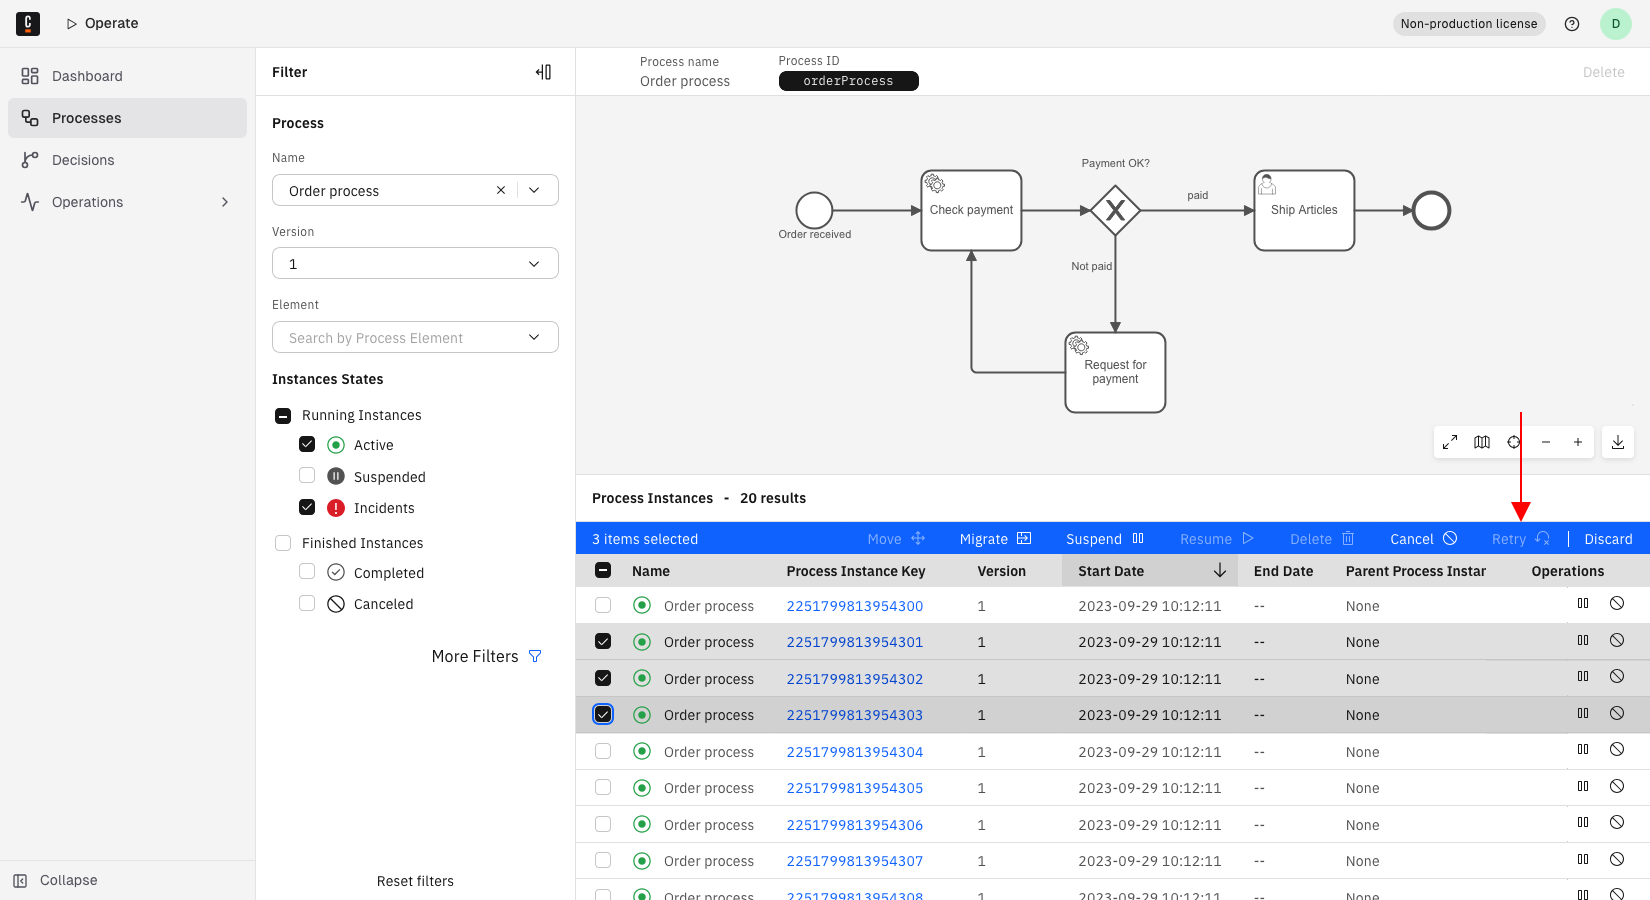Toggle the select-all header checkbox

point(603,570)
